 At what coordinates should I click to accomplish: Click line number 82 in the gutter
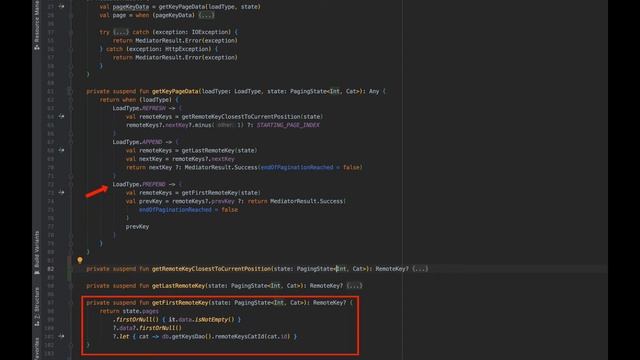tap(51, 269)
